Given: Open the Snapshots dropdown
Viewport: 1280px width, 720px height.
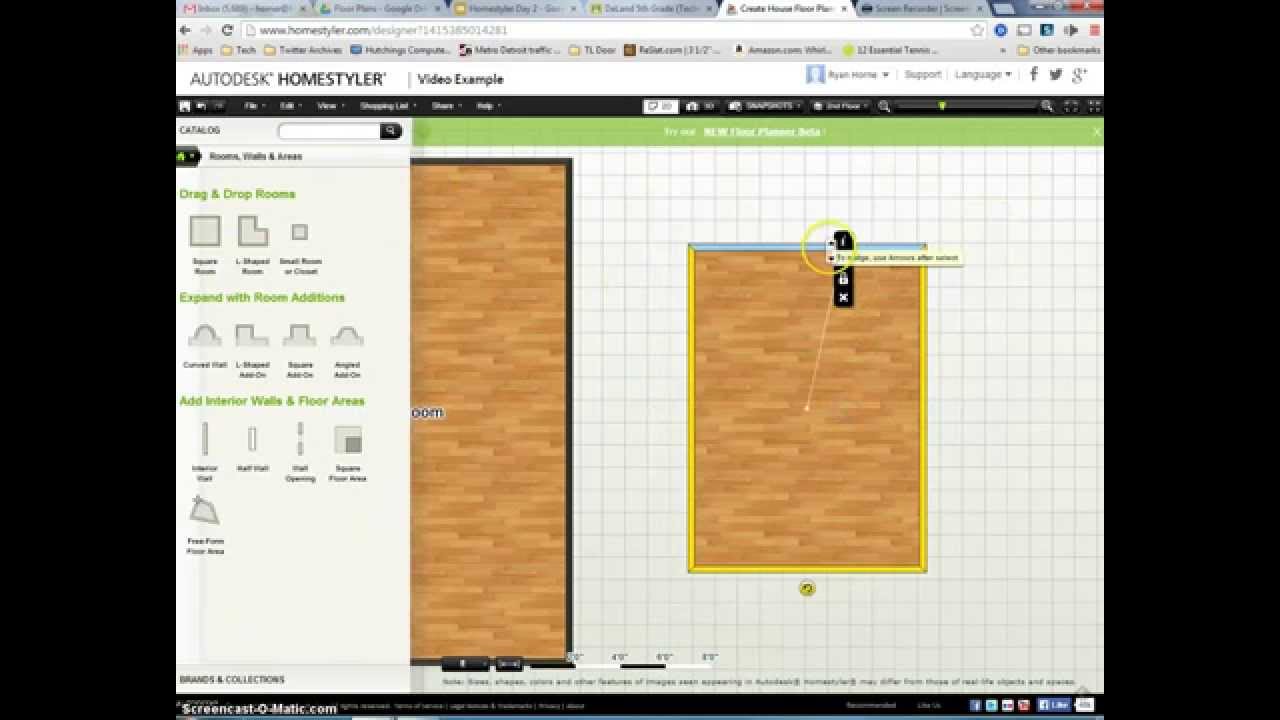Looking at the screenshot, I should [765, 106].
